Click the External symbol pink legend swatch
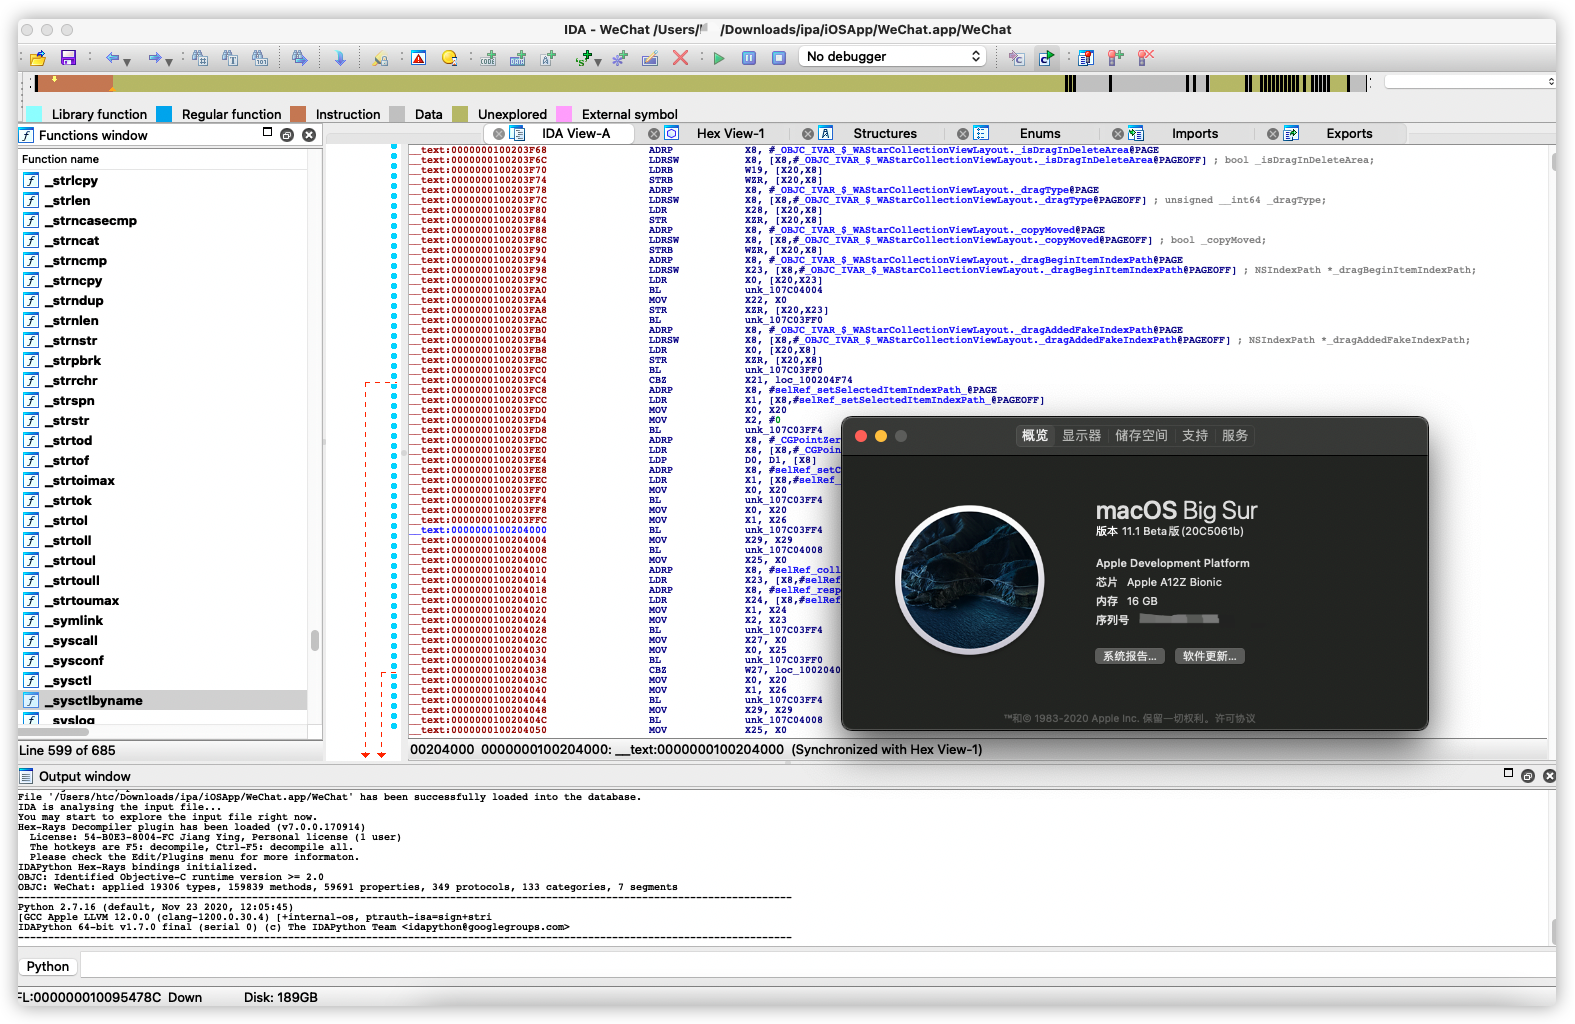 564,114
